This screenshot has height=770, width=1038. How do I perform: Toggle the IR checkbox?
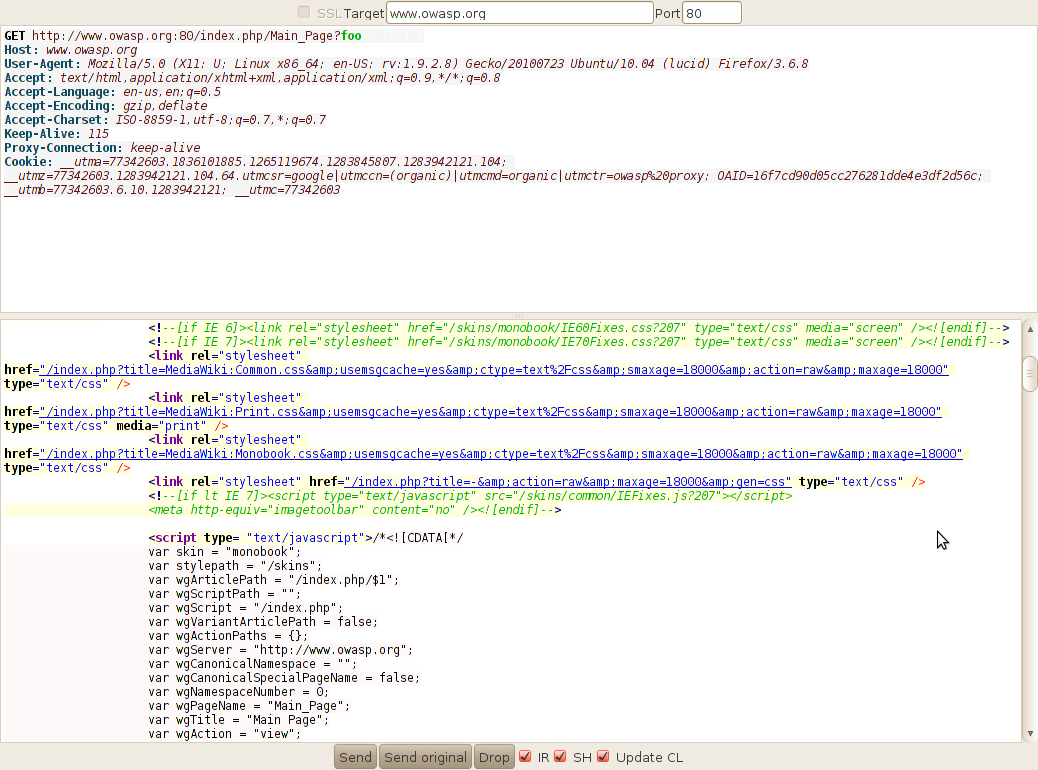[526, 756]
